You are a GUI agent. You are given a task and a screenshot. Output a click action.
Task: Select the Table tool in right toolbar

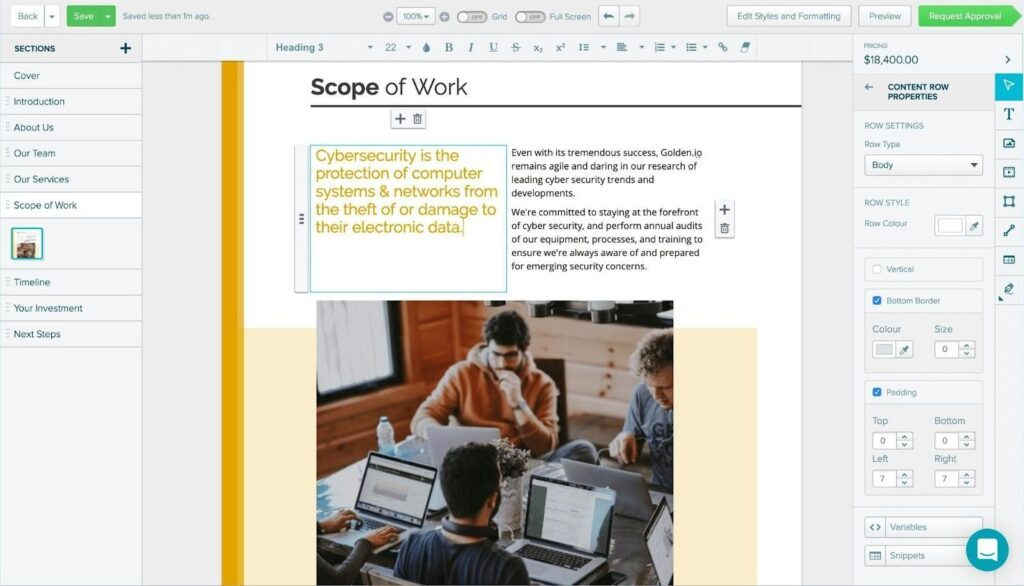coord(1009,259)
